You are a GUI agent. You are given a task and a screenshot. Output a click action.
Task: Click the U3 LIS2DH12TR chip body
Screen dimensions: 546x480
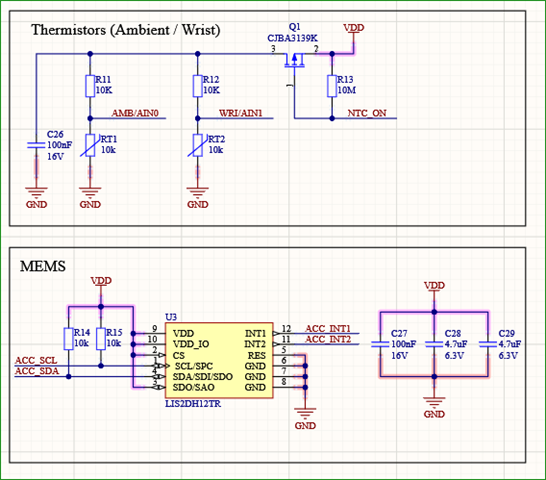pyautogui.click(x=219, y=360)
